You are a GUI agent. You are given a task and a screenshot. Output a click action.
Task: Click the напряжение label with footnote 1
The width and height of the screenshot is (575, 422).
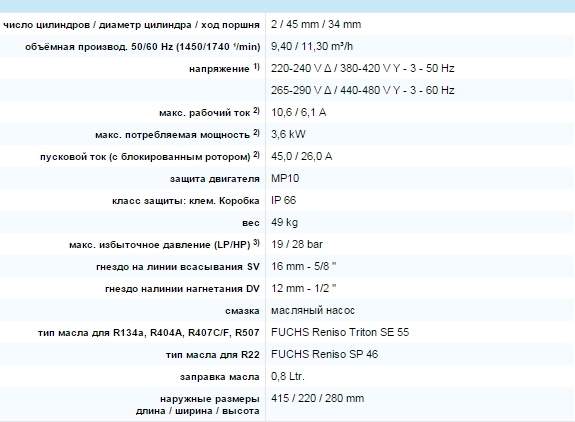tap(224, 68)
